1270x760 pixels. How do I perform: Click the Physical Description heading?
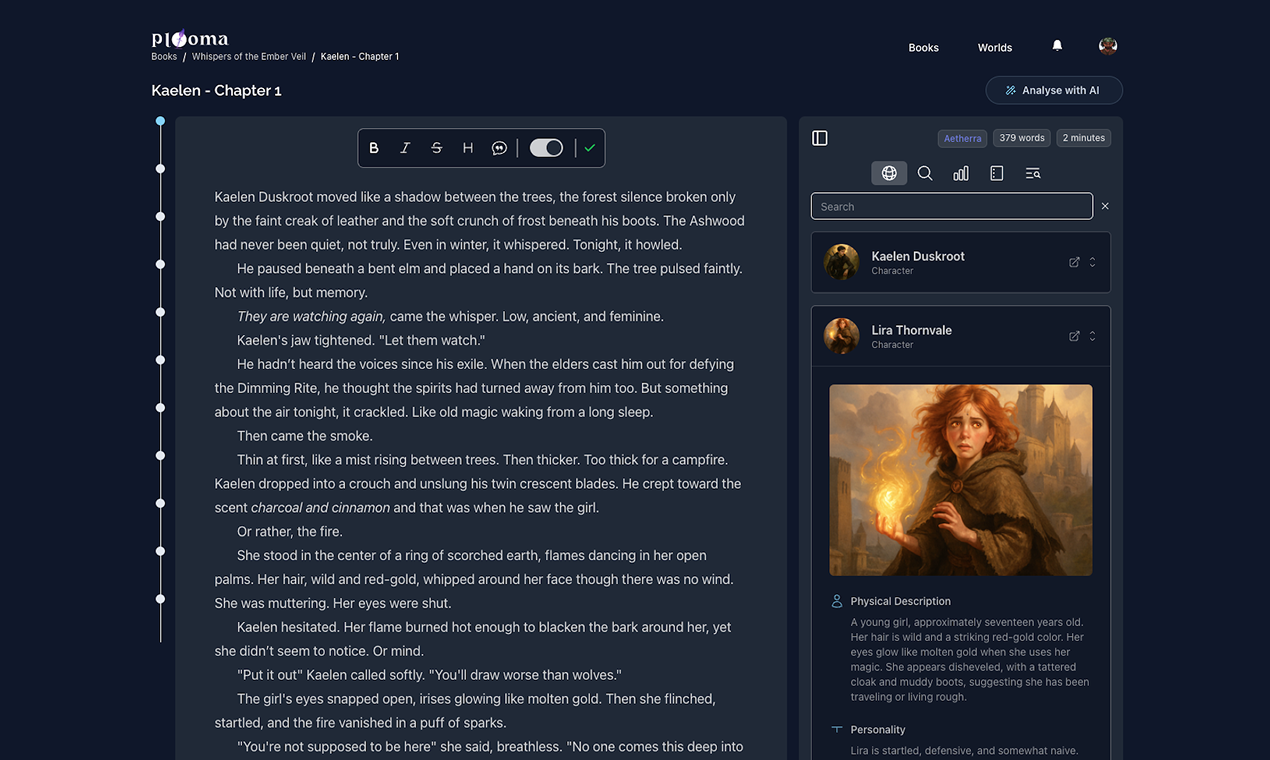[x=900, y=601]
